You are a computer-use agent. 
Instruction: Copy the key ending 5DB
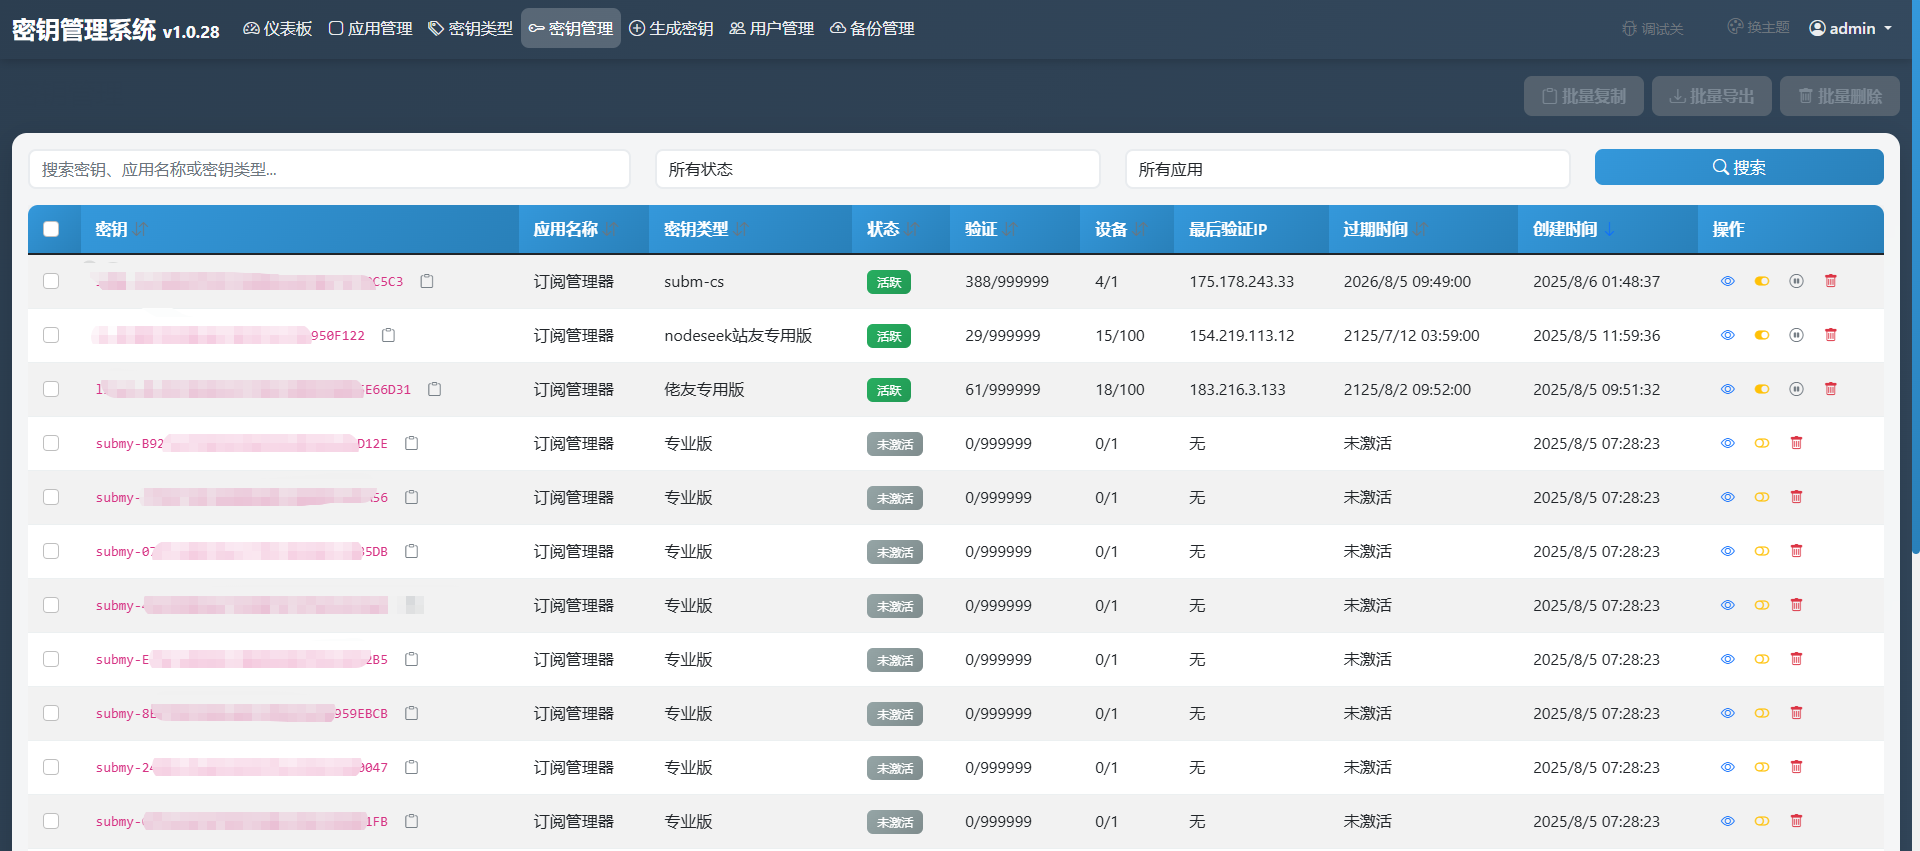(x=411, y=551)
